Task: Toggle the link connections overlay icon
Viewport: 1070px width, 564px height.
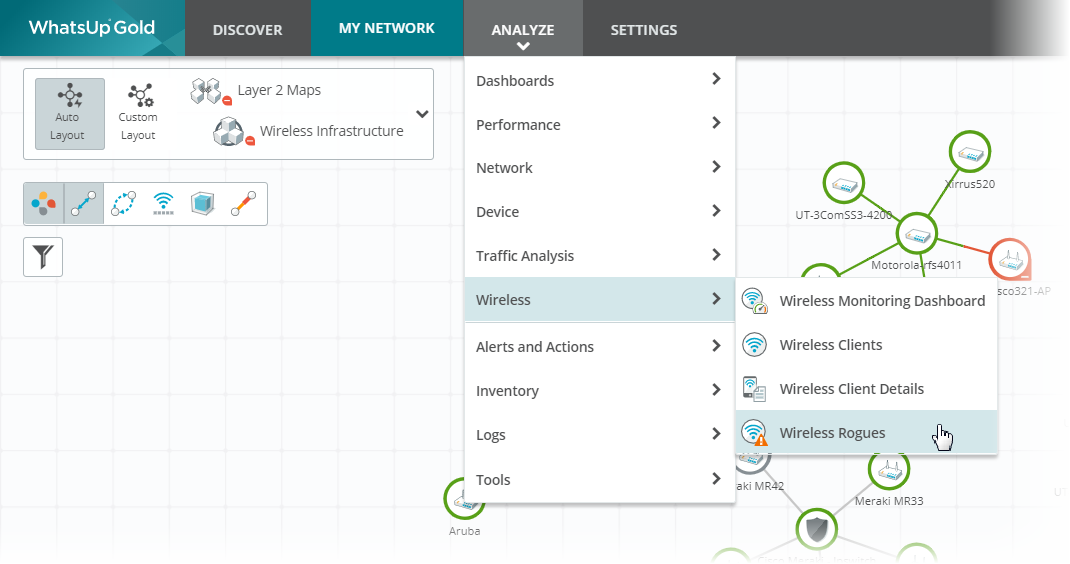Action: tap(84, 203)
